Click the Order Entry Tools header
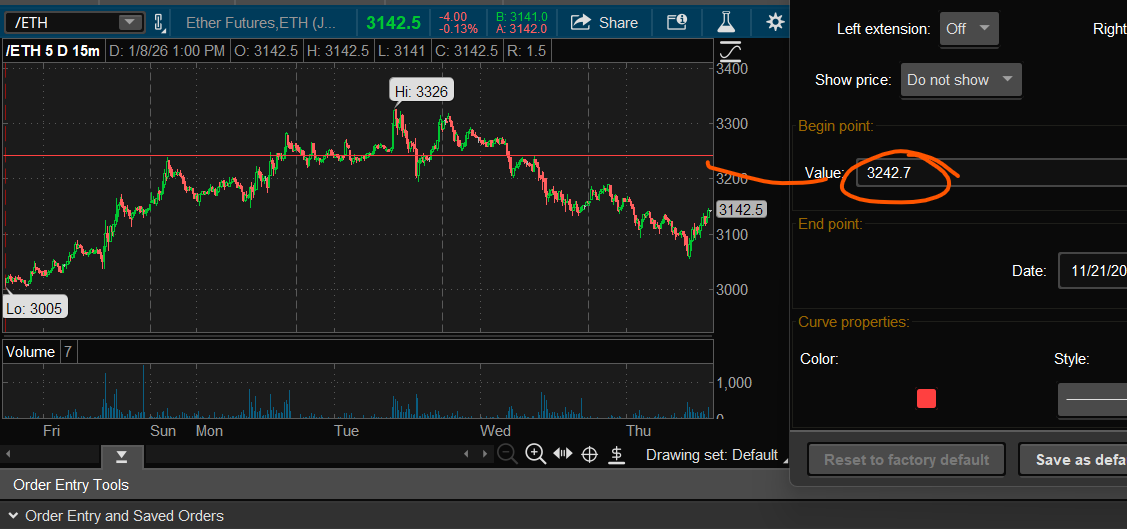 pos(71,485)
